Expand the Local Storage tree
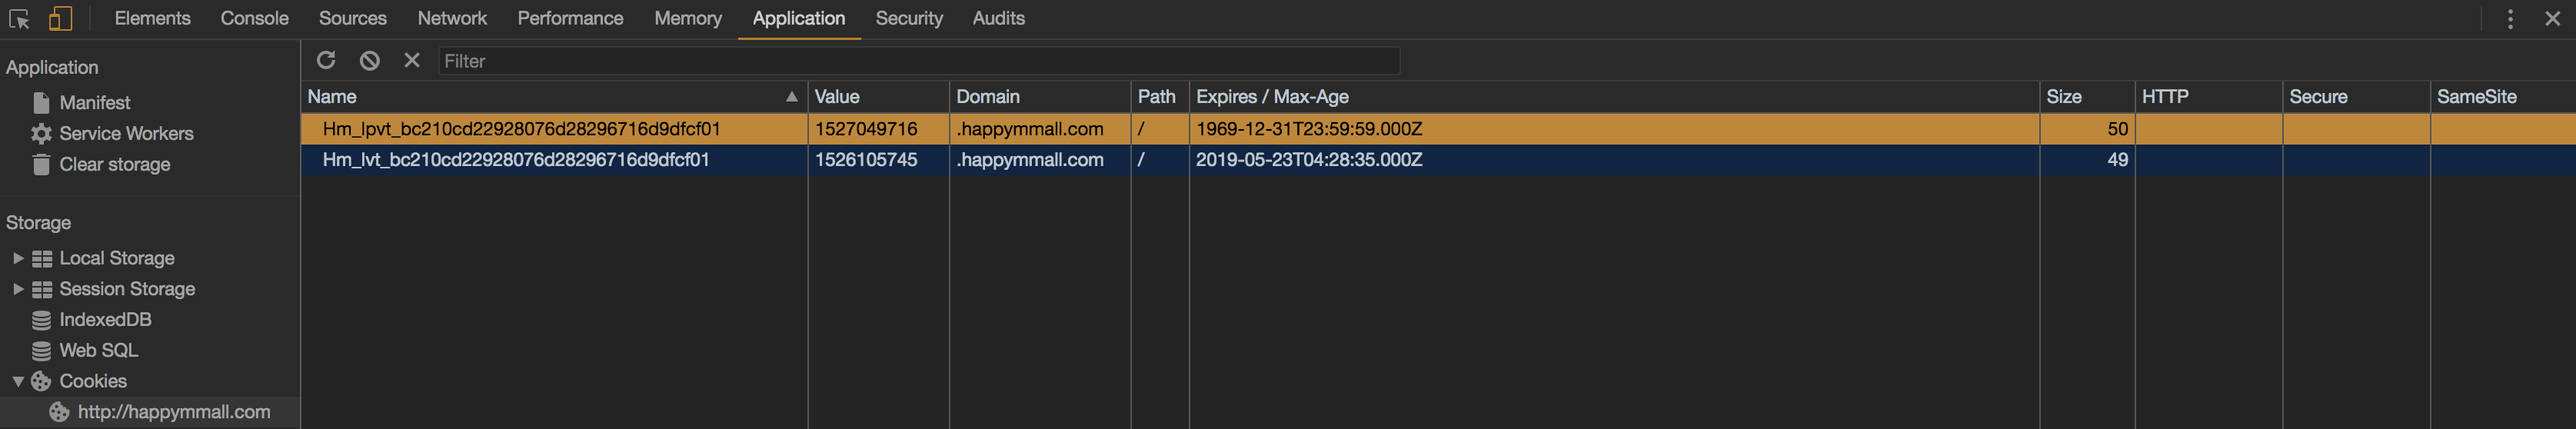The height and width of the screenshot is (429, 2576). [x=18, y=258]
